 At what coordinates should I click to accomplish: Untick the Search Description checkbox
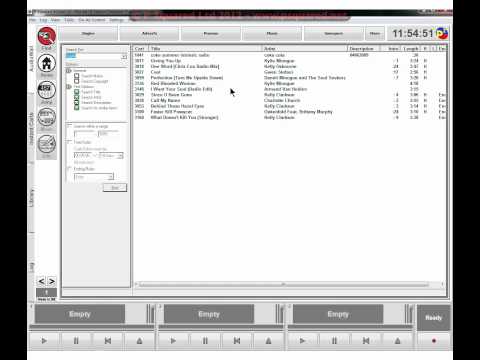tap(77, 102)
